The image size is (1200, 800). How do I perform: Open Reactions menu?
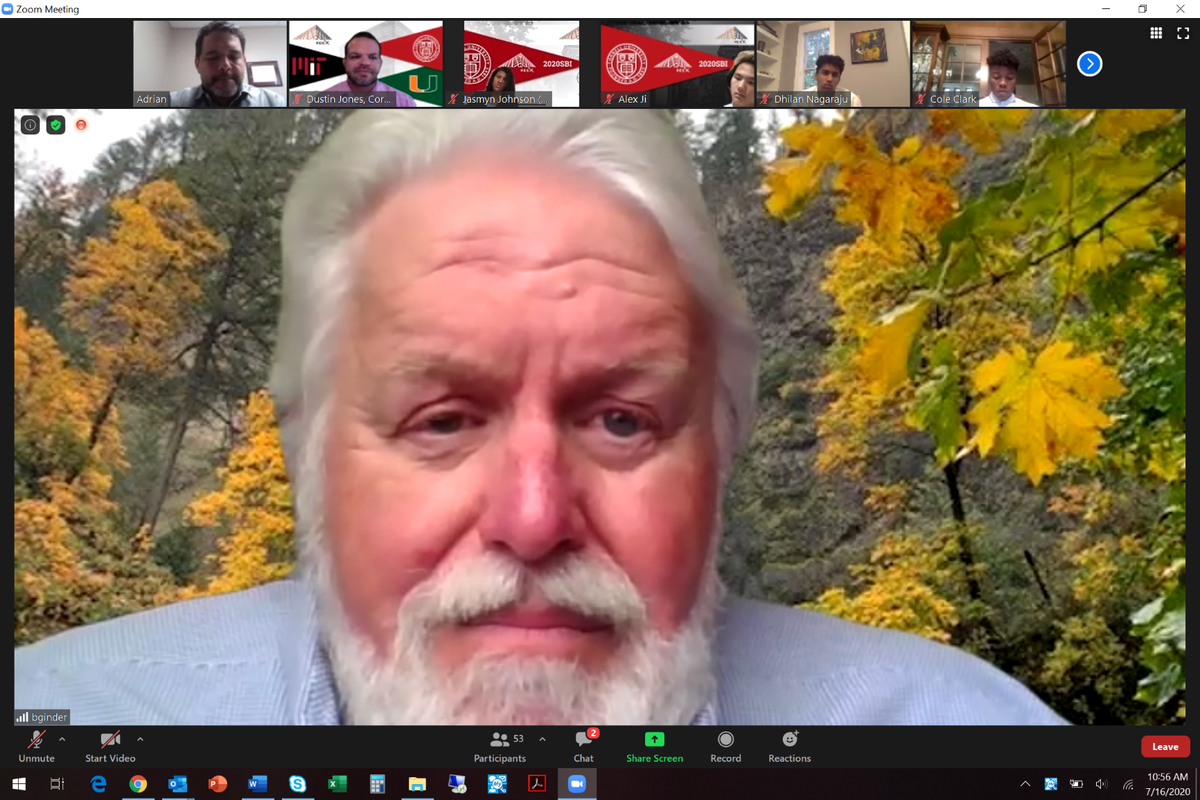(789, 746)
